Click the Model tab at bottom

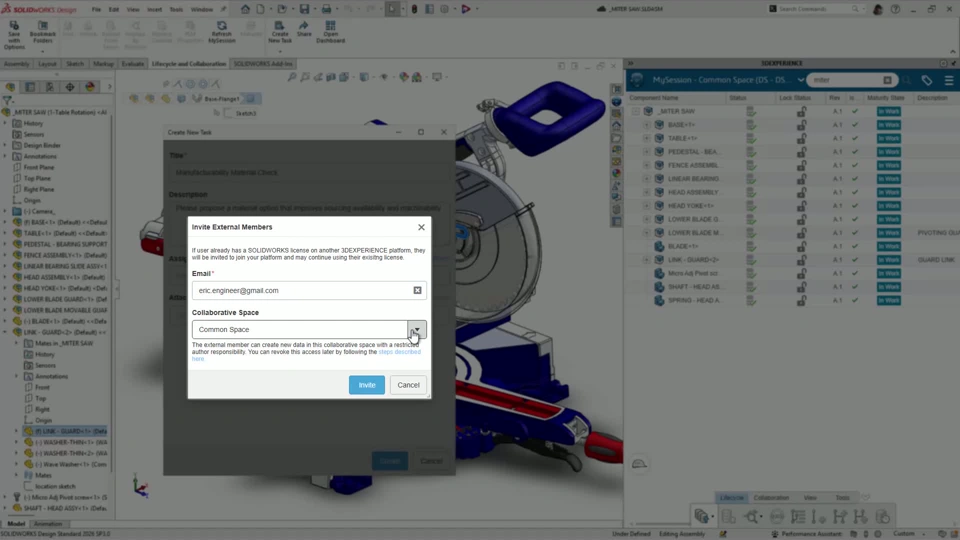click(x=16, y=524)
